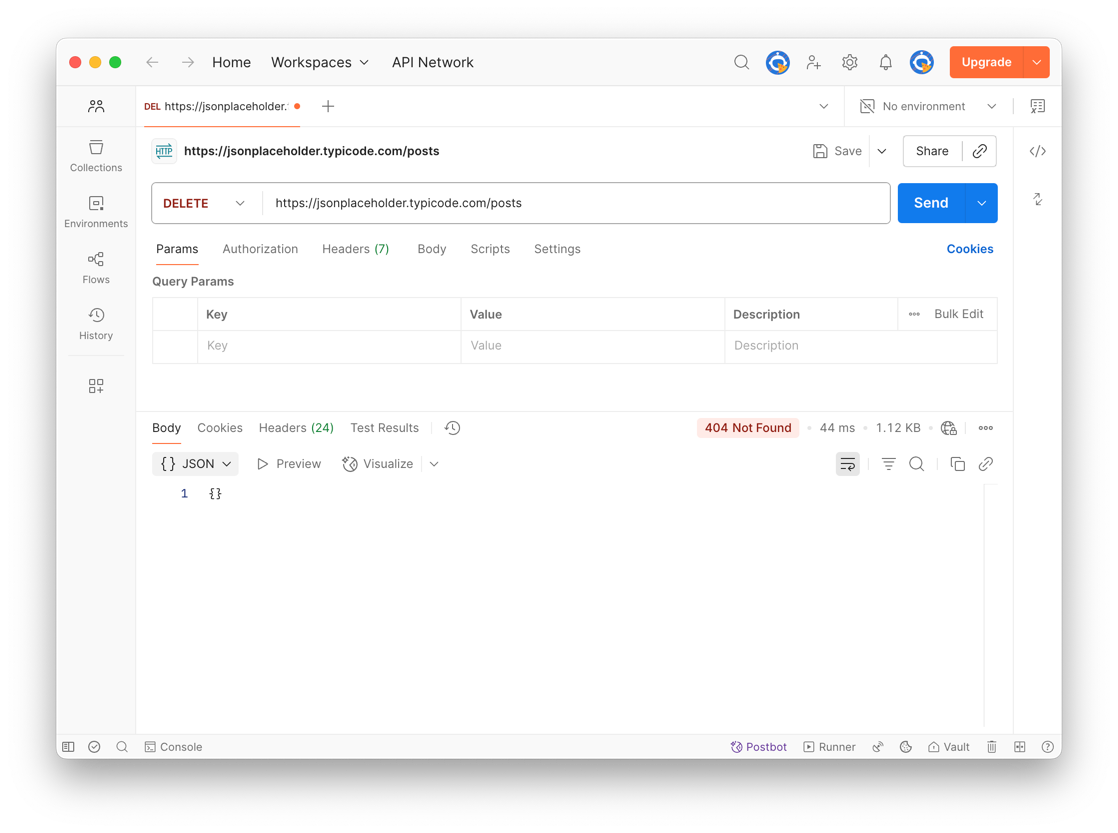
Task: Open the response Headers (24) tab
Action: (x=296, y=428)
